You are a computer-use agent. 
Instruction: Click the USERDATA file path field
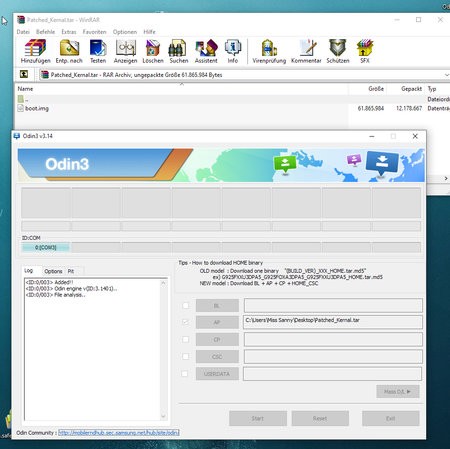(332, 374)
